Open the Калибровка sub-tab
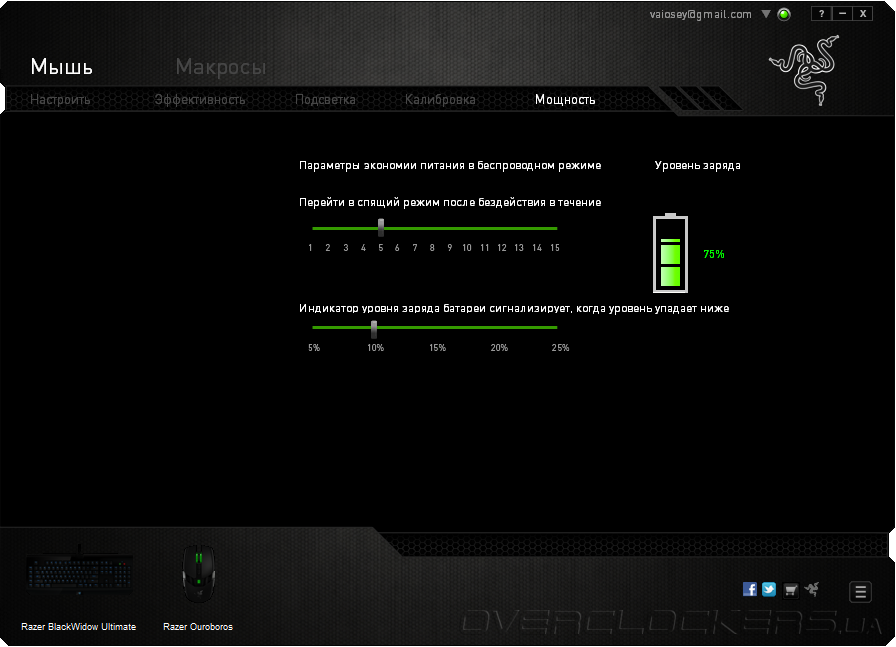This screenshot has width=896, height=647. click(x=440, y=99)
